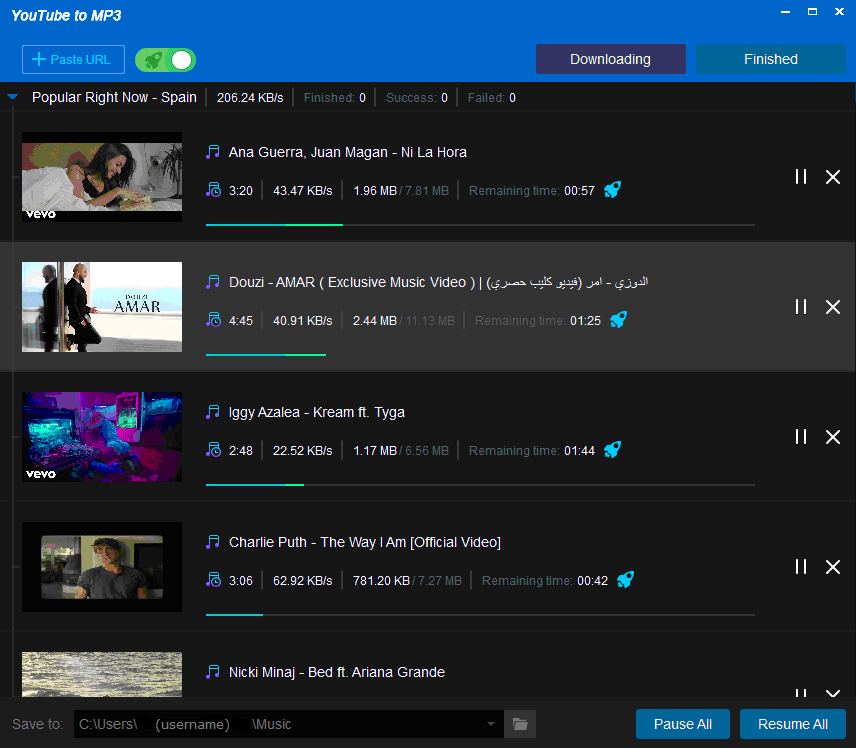Cancel the Charlie Puth download
Screen dimensions: 856x748
point(832,567)
